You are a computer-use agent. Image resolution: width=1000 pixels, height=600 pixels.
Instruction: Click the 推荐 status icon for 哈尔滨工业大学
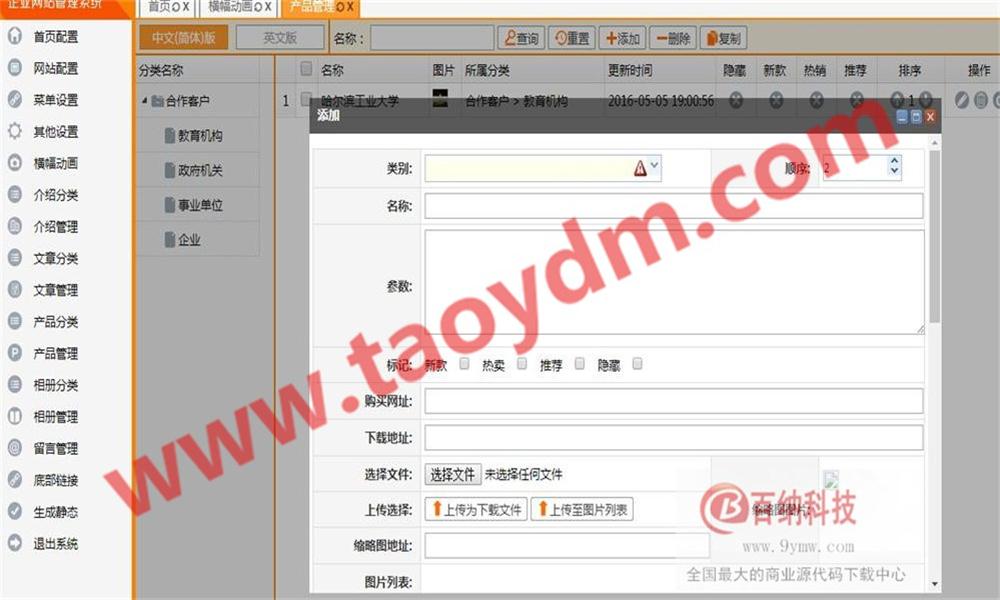[x=857, y=100]
